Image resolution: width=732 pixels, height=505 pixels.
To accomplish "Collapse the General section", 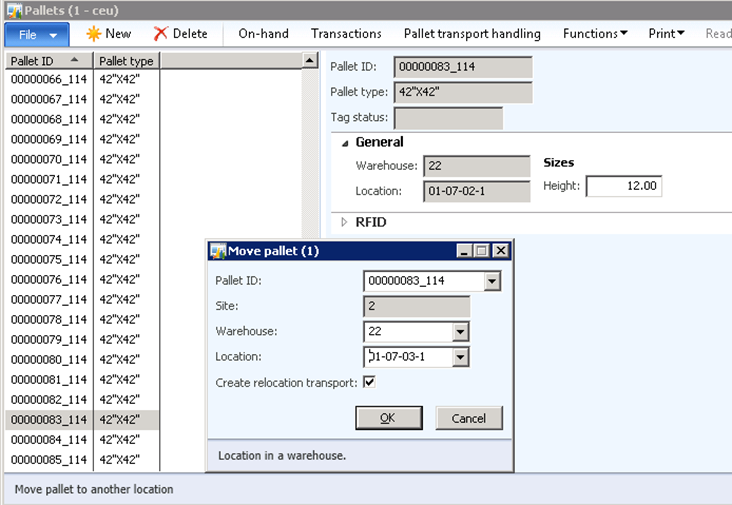I will pos(346,143).
